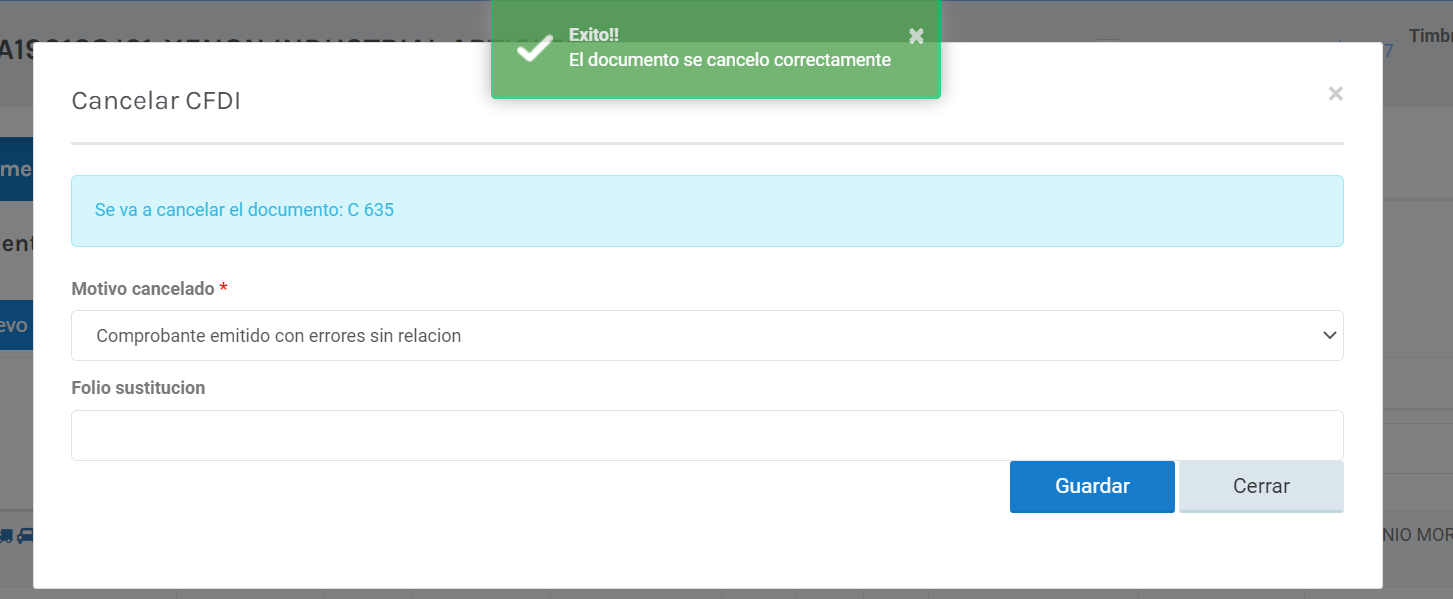
Task: Click the chevron arrow of the reason selector
Action: [x=1329, y=336]
